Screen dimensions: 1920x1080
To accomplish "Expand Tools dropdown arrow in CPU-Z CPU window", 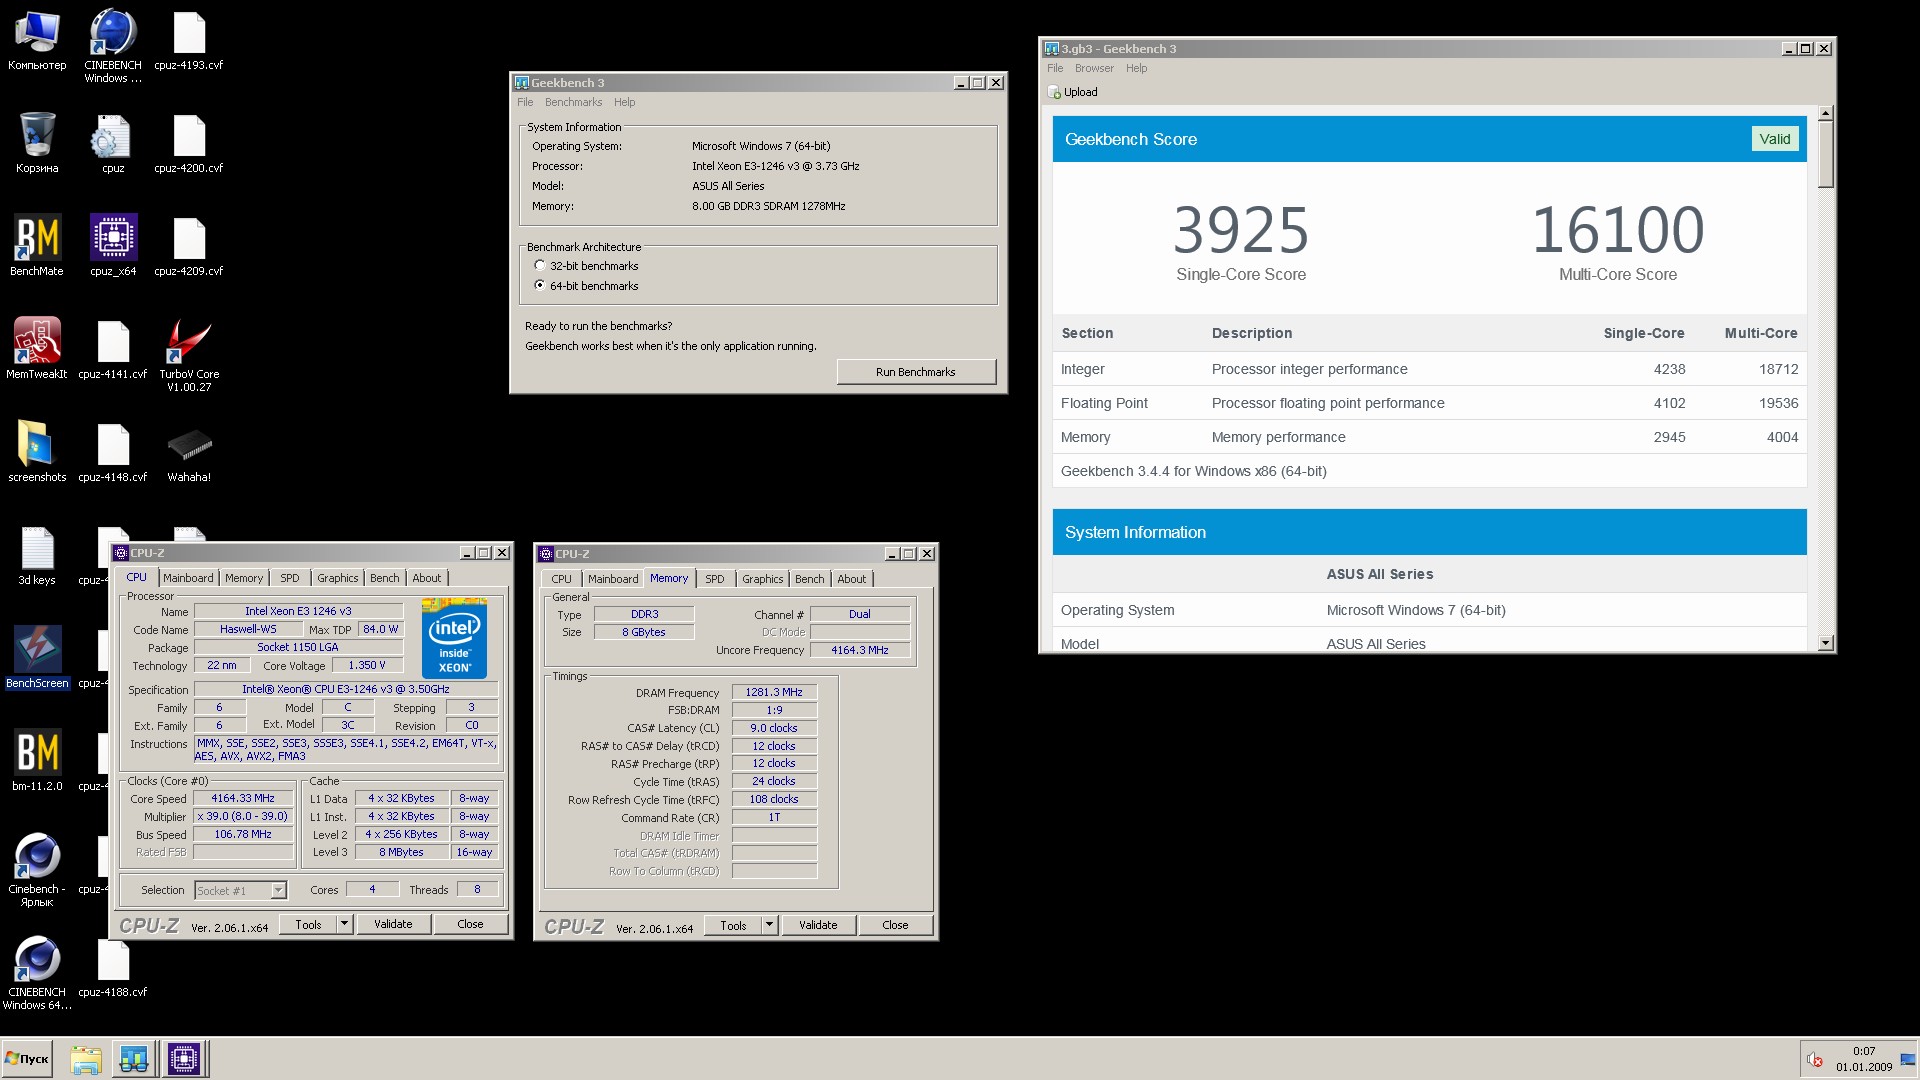I will click(x=344, y=924).
